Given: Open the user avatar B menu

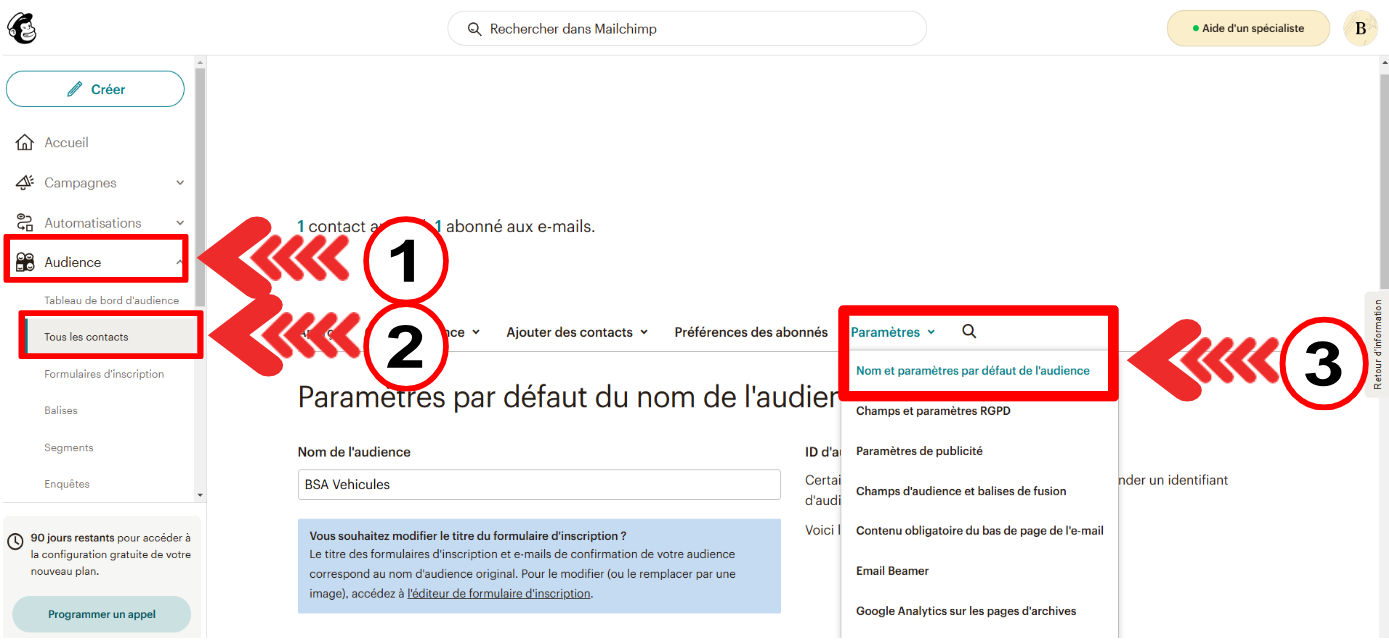Looking at the screenshot, I should coord(1360,28).
